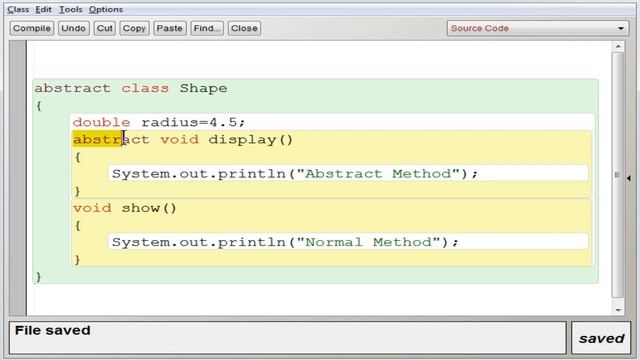
Task: Click the 'void' keyword before display()
Action: tap(179, 140)
